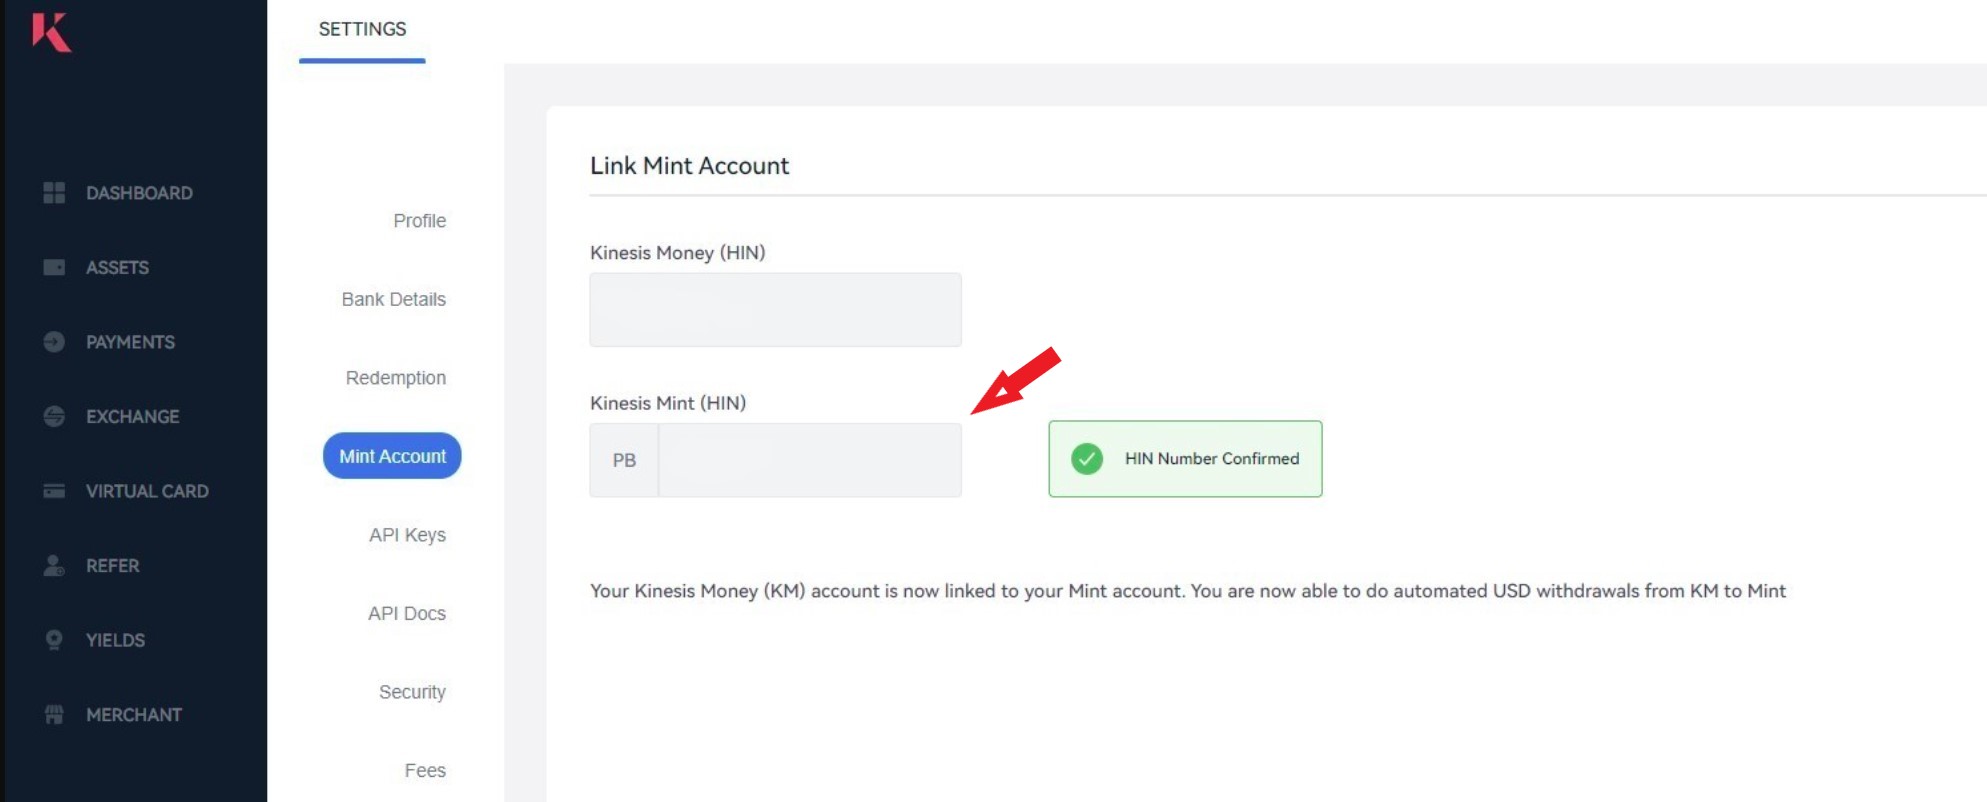Click the Yields icon in sidebar
This screenshot has width=1987, height=802.
54,640
